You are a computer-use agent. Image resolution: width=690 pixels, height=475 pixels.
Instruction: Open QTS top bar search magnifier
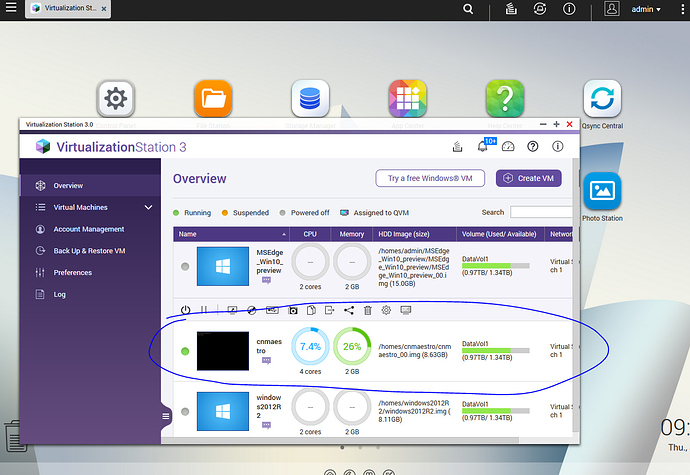point(468,9)
